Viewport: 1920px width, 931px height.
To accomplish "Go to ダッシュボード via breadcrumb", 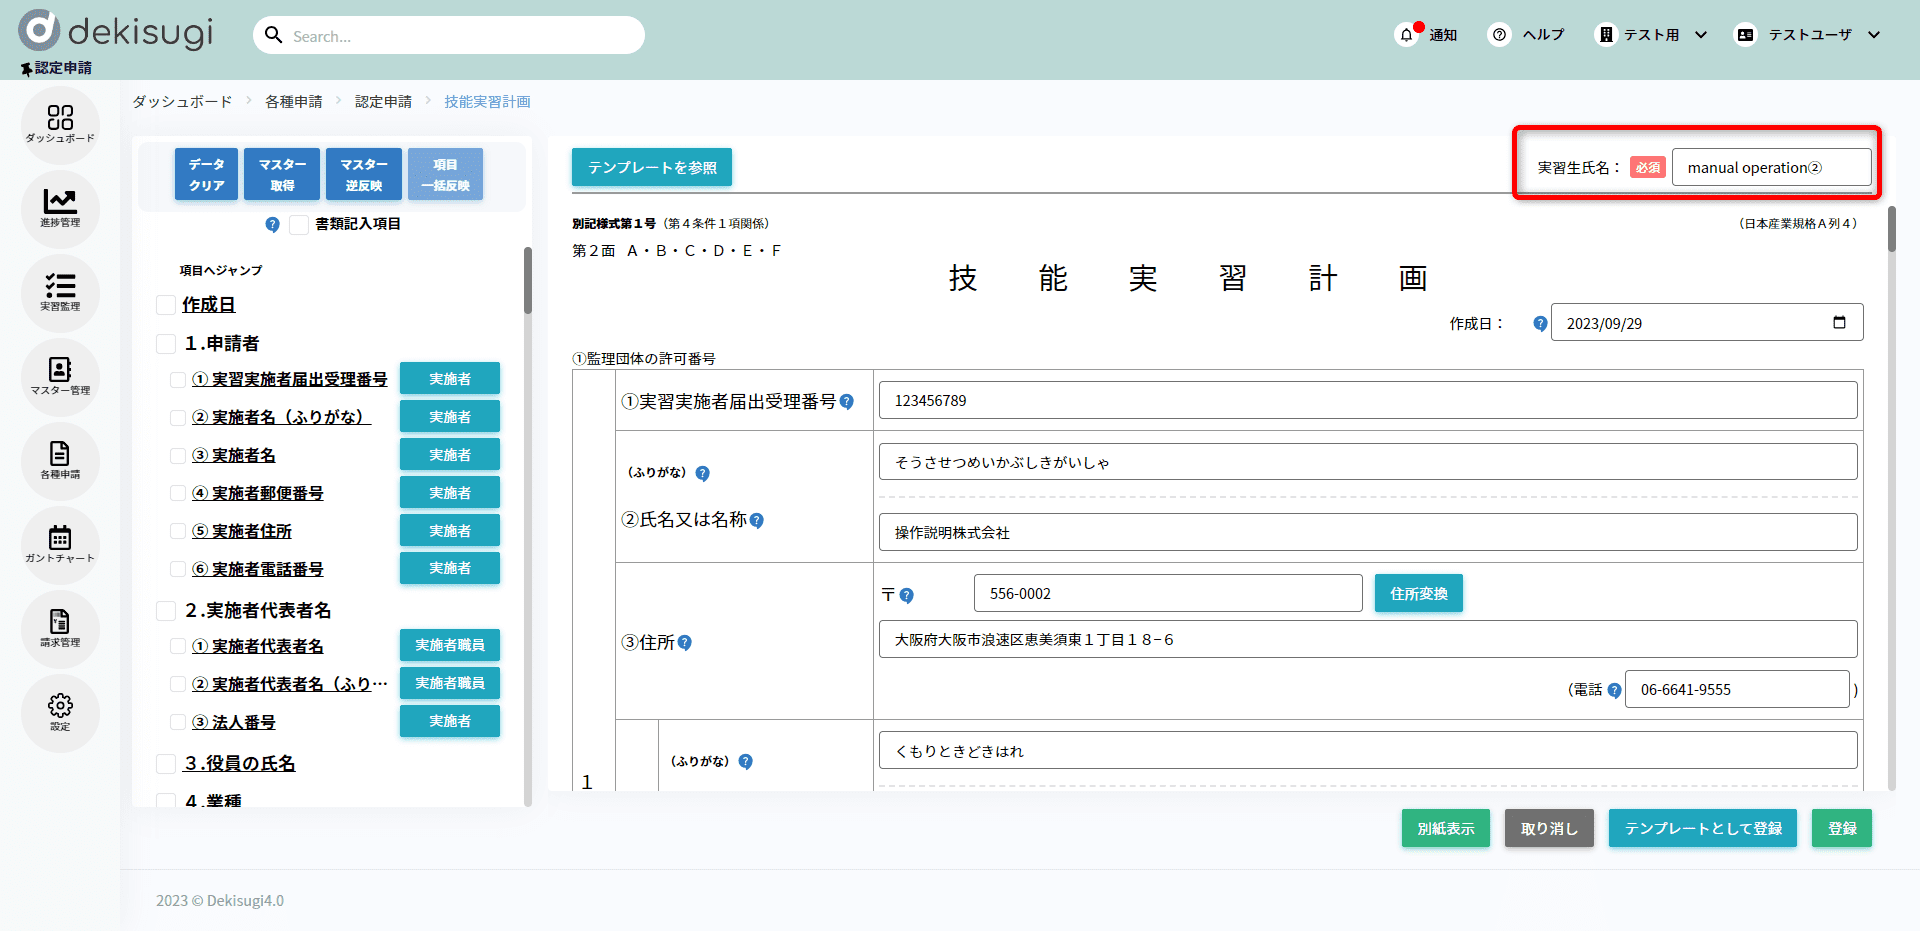I will [x=182, y=102].
